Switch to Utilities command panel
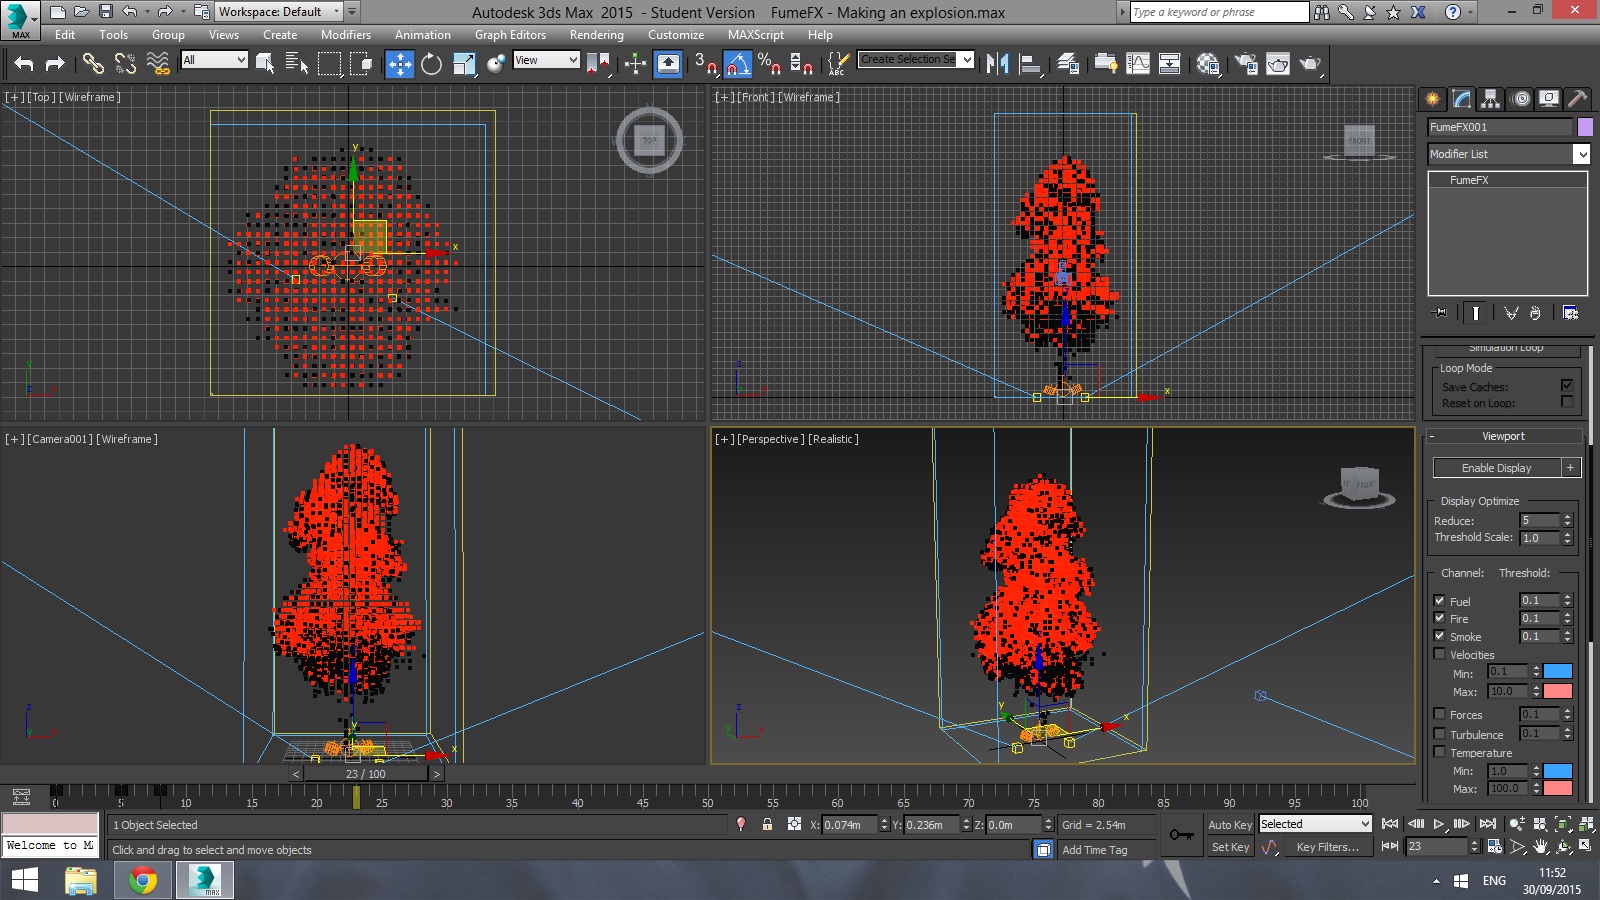The image size is (1600, 900). pyautogui.click(x=1578, y=99)
